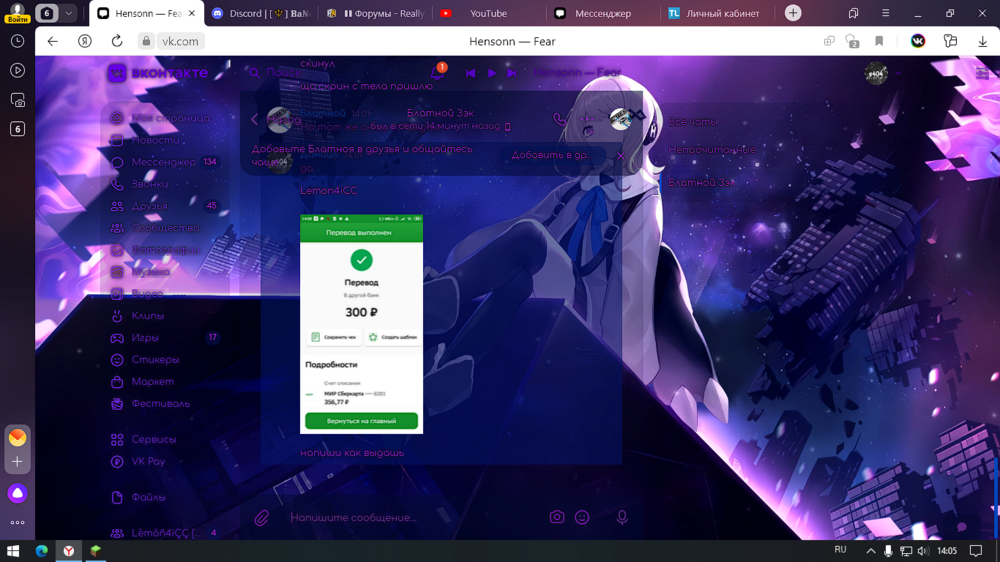Viewport: 1000px width, 562px height.
Task: Open the Alice assistant purple icon
Action: (x=17, y=493)
